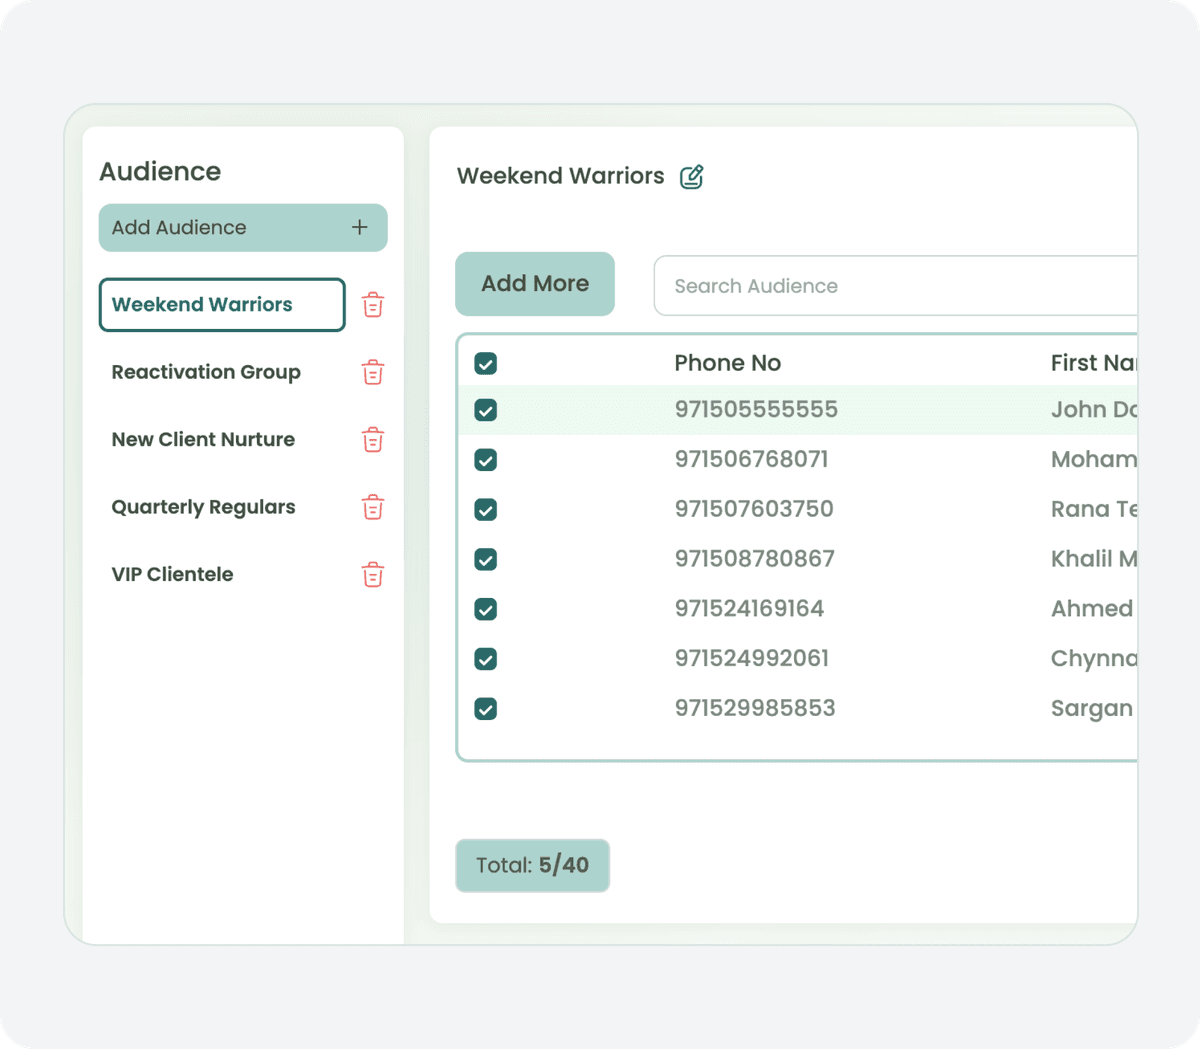The image size is (1200, 1049).
Task: Delete the Weekend Warriors audience via trash icon
Action: [x=372, y=305]
